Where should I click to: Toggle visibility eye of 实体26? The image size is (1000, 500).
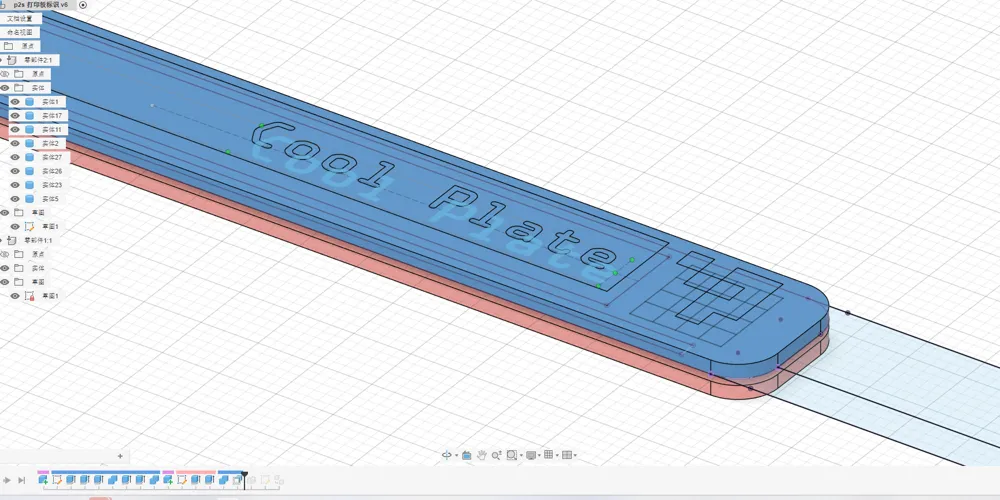(15, 172)
